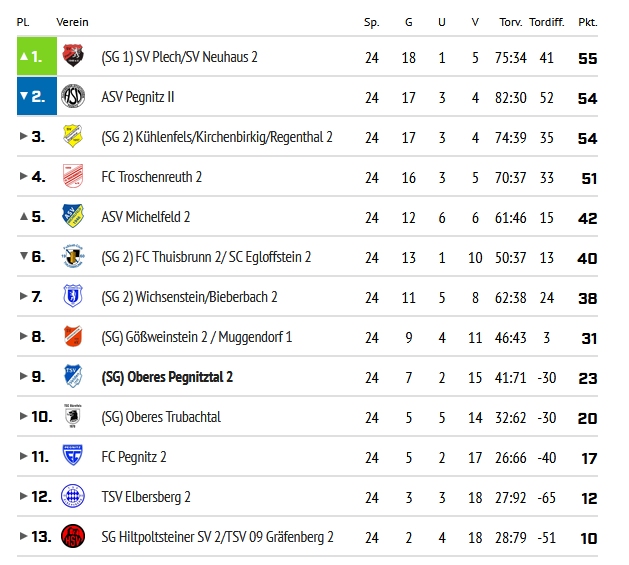Click the orange Gößweinstein 2 crest
The height and width of the screenshot is (565, 629).
[73, 336]
